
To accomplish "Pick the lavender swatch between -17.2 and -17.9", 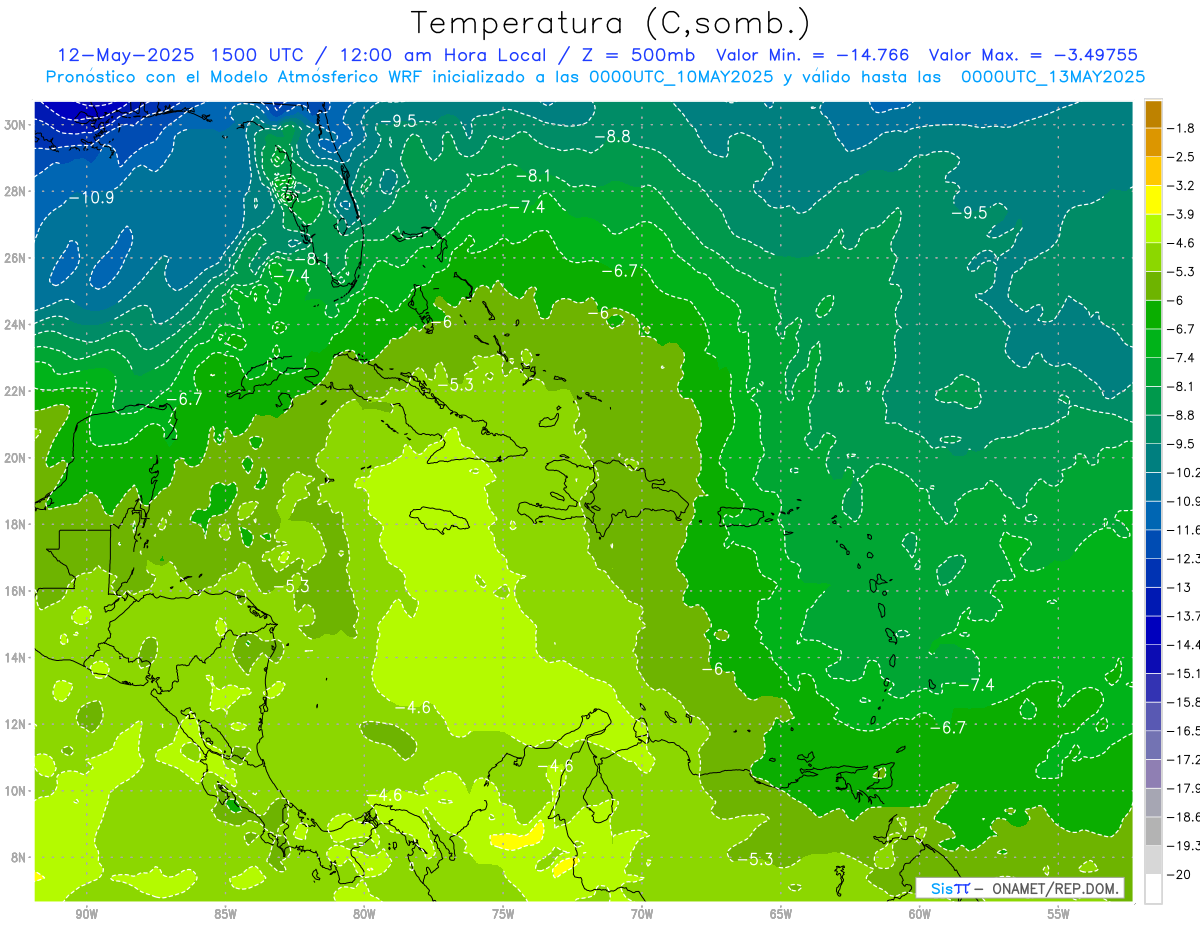I will (x=1153, y=774).
